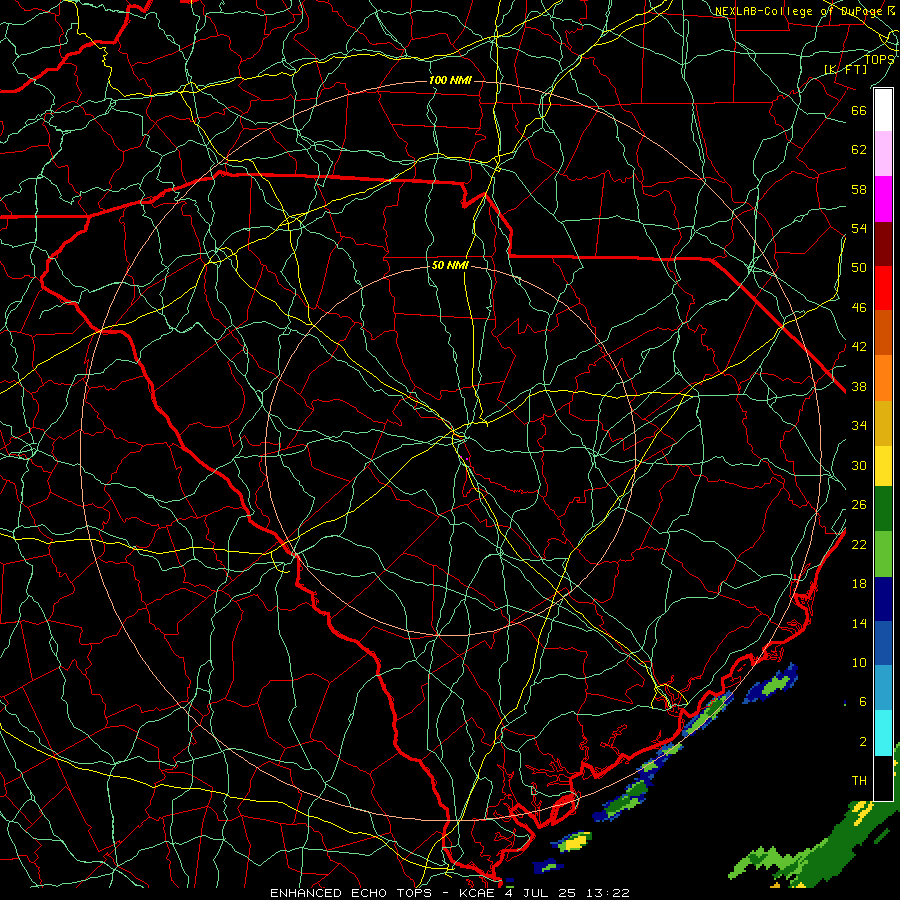900x900 pixels.
Task: Click the light pink 62 kft legend swatch
Action: click(x=883, y=154)
